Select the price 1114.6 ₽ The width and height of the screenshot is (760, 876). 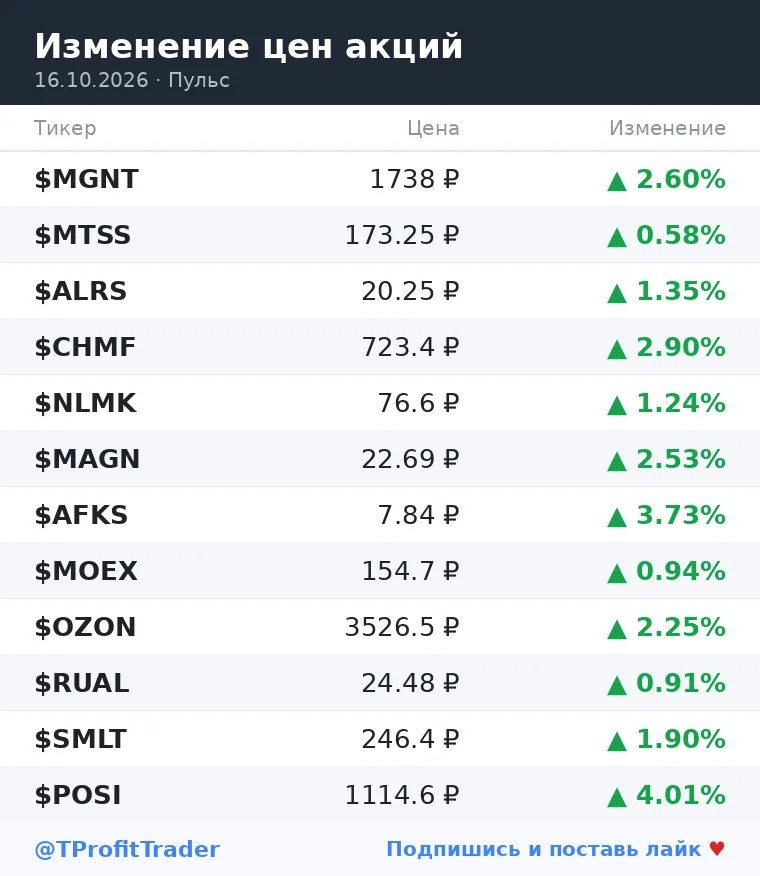point(402,795)
